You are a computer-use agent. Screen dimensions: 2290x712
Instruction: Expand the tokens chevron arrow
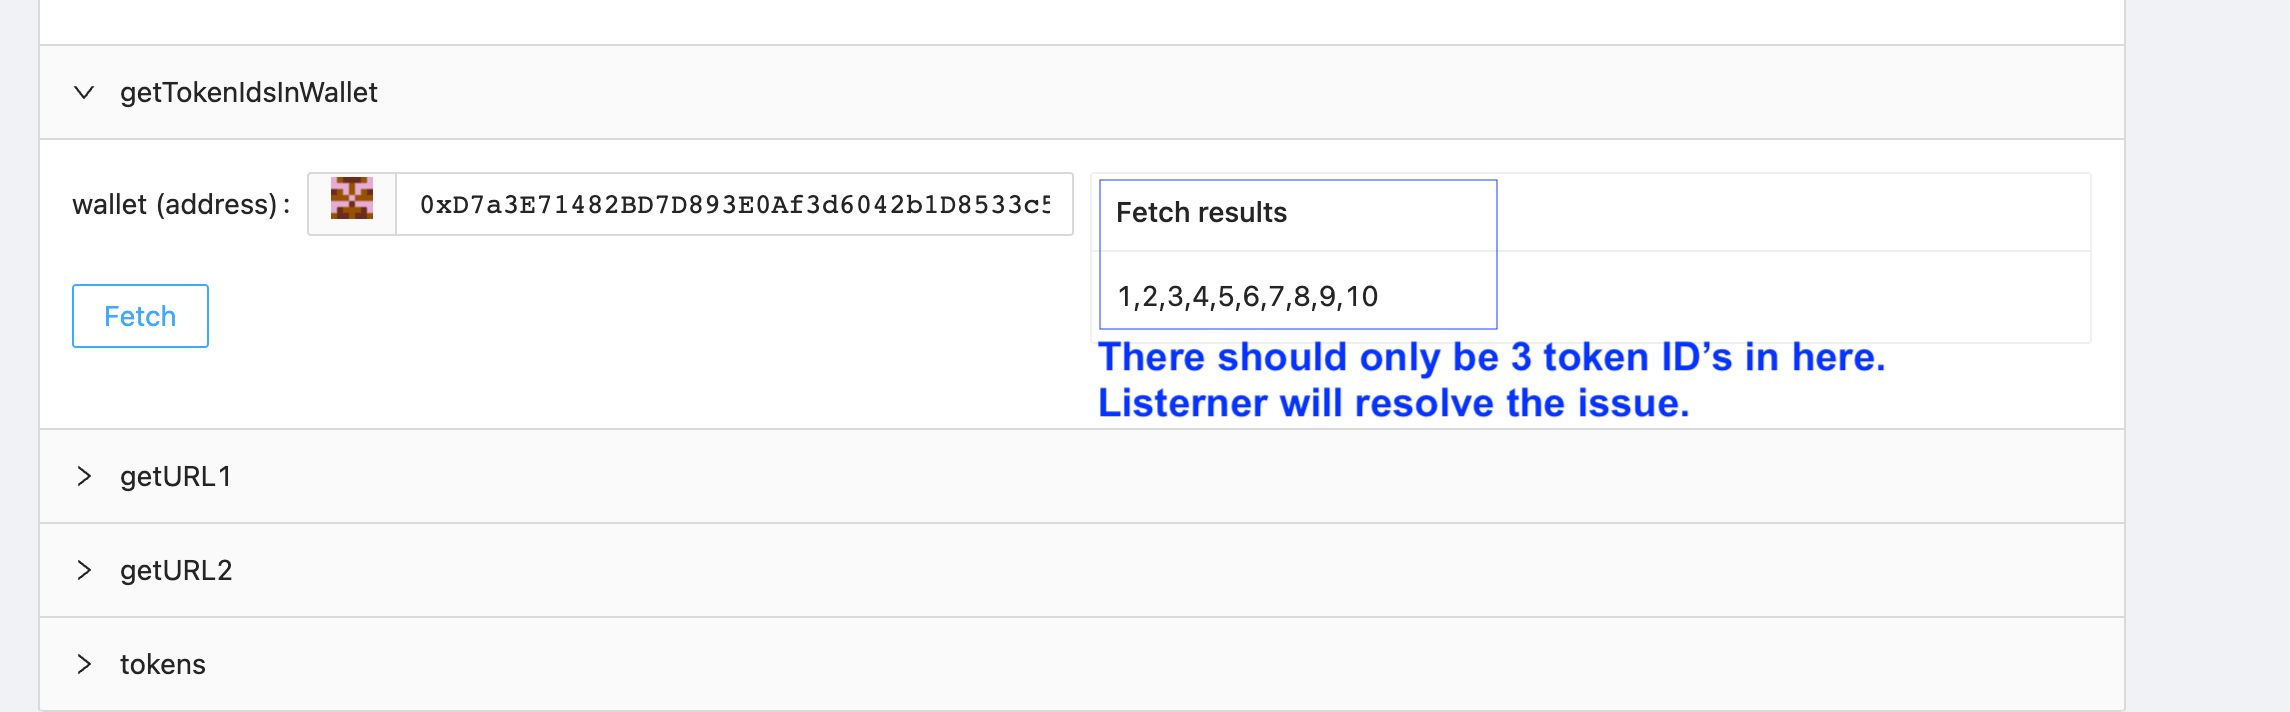[x=84, y=664]
